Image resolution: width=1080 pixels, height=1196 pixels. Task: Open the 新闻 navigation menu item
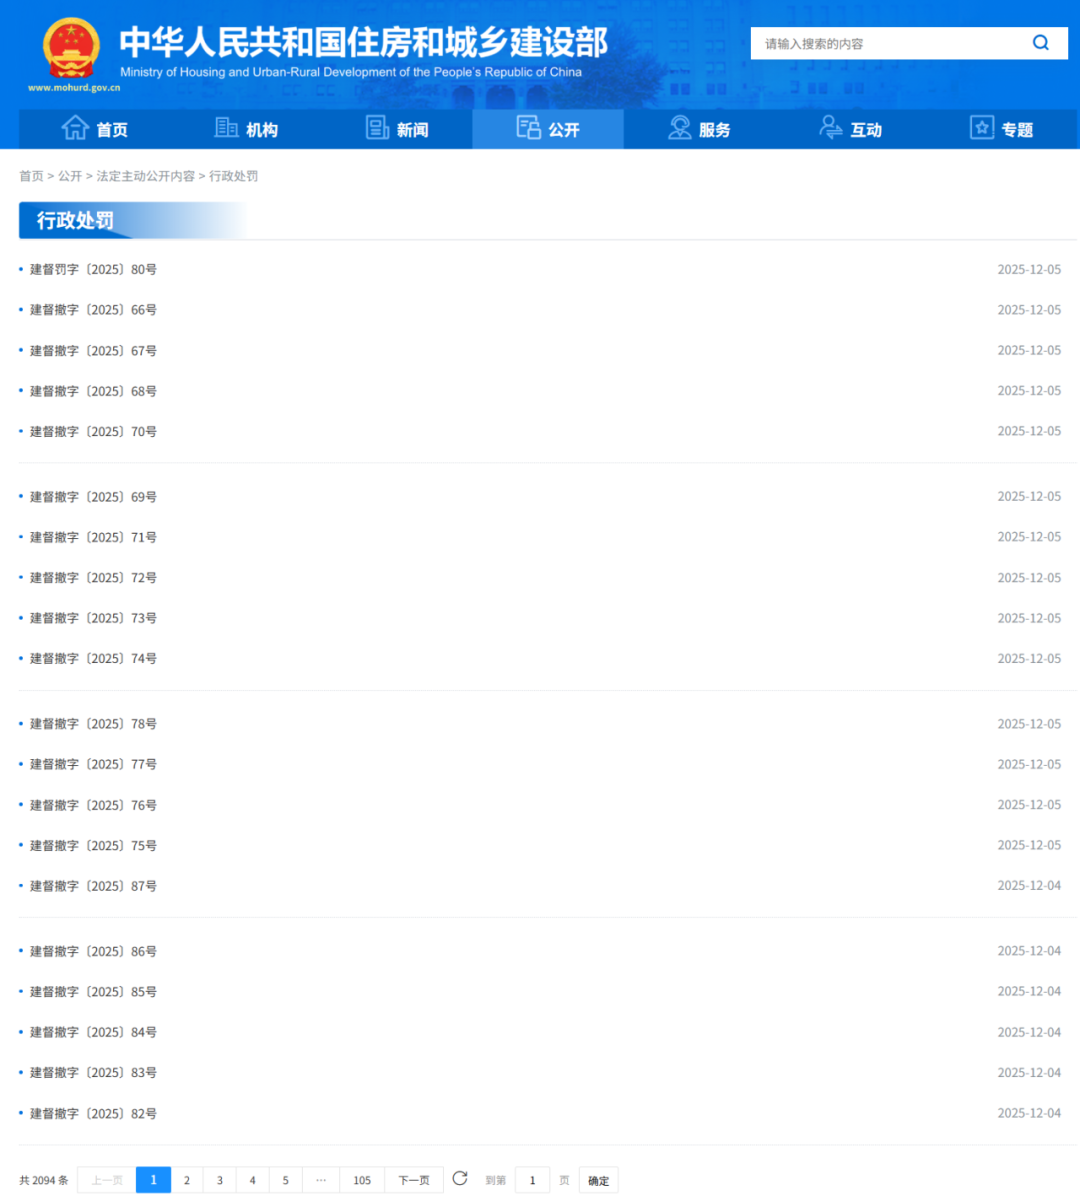412,130
